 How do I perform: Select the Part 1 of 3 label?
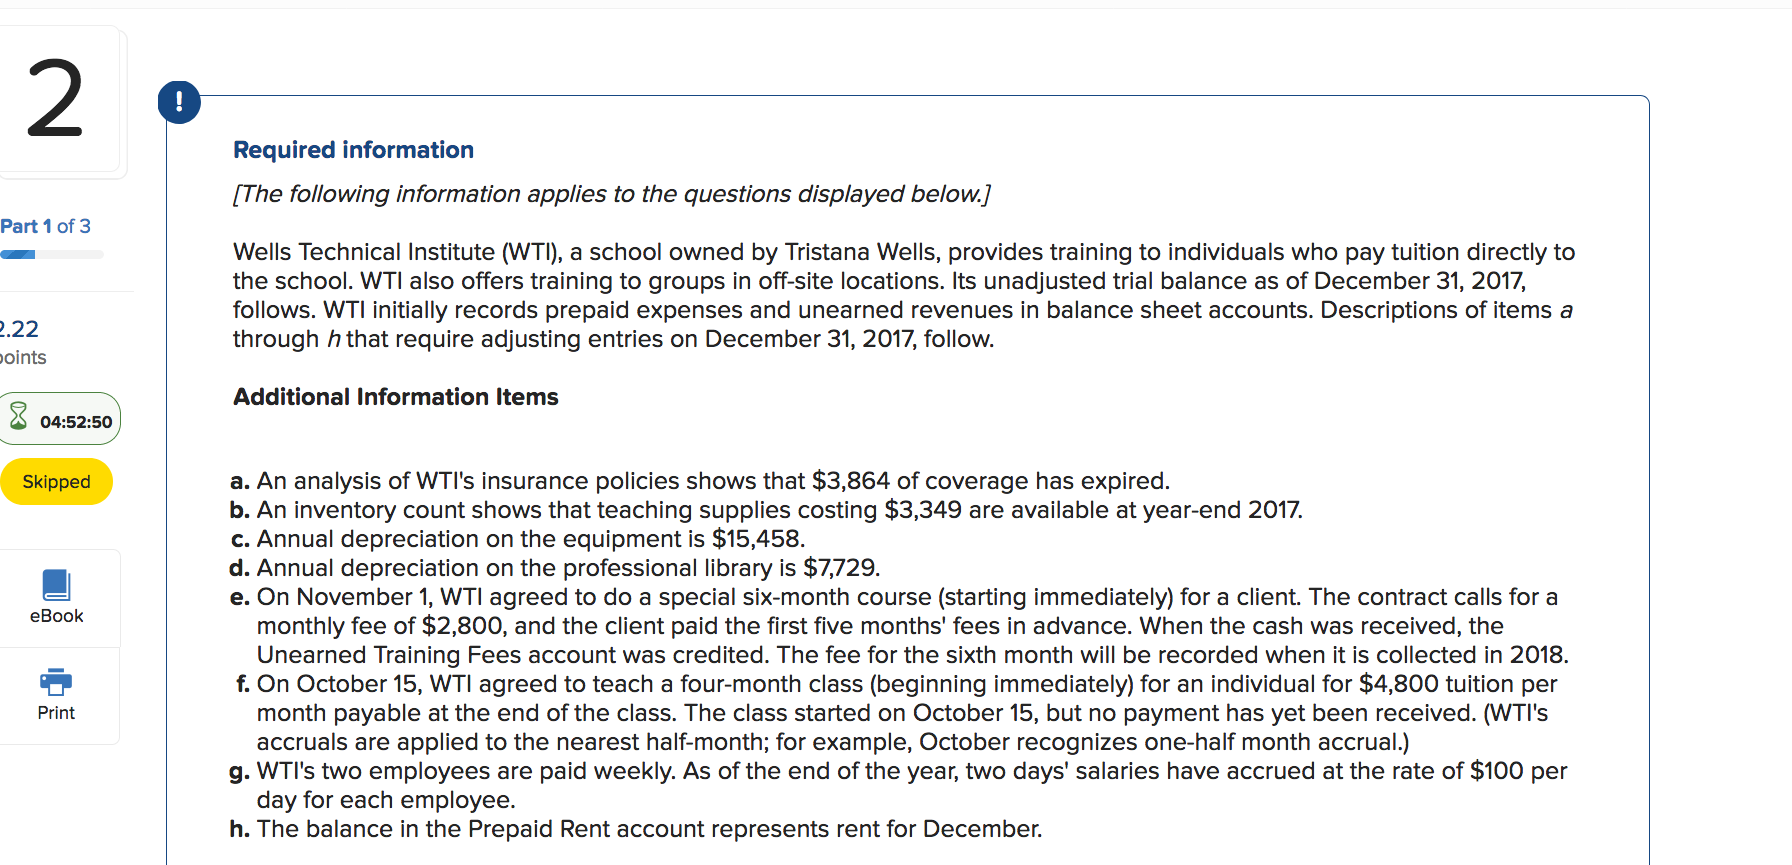[45, 226]
